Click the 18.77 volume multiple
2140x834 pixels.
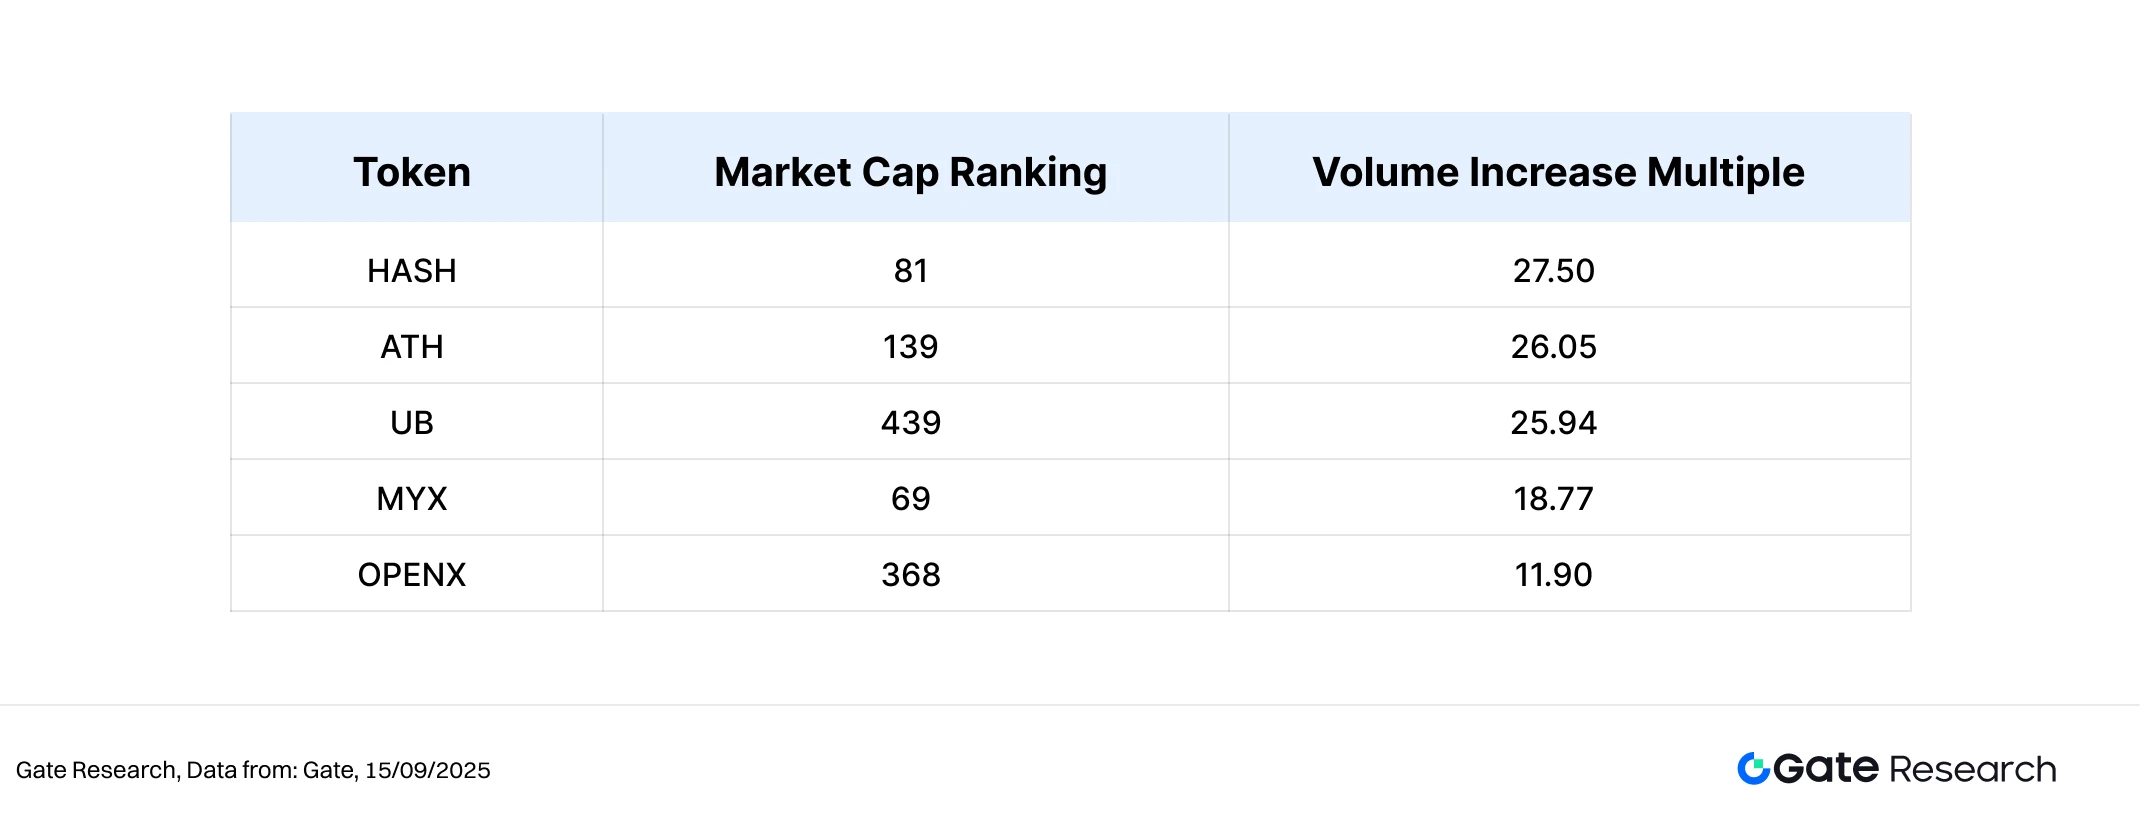[1554, 499]
